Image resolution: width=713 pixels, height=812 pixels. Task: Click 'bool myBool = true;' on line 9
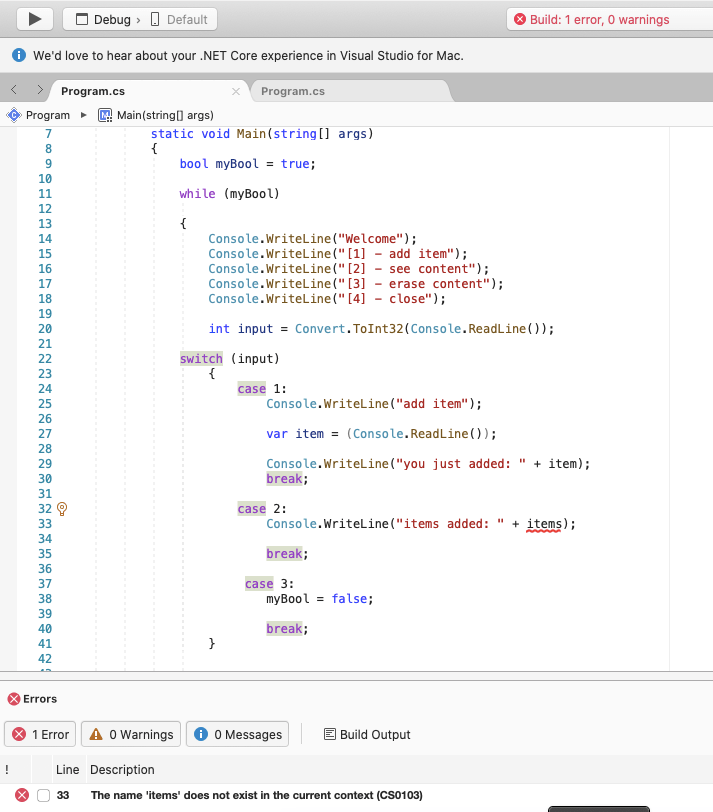click(248, 164)
